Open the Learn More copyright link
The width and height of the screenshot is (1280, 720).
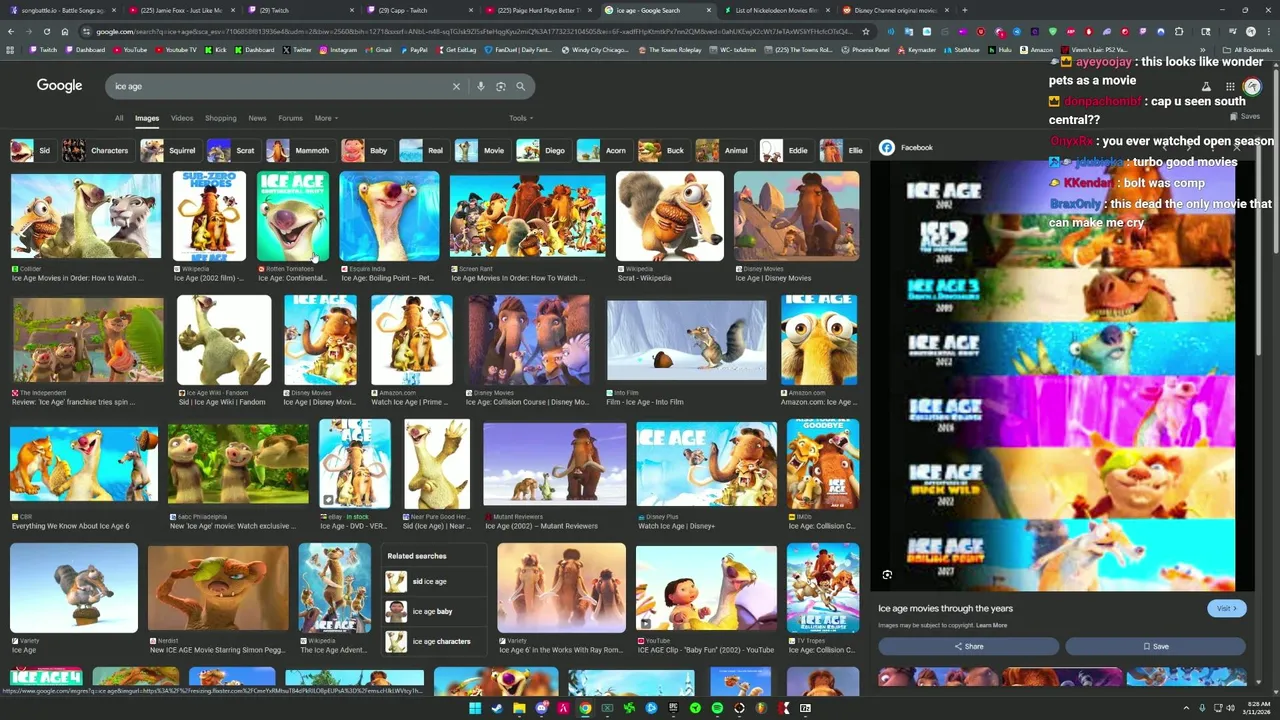992,625
